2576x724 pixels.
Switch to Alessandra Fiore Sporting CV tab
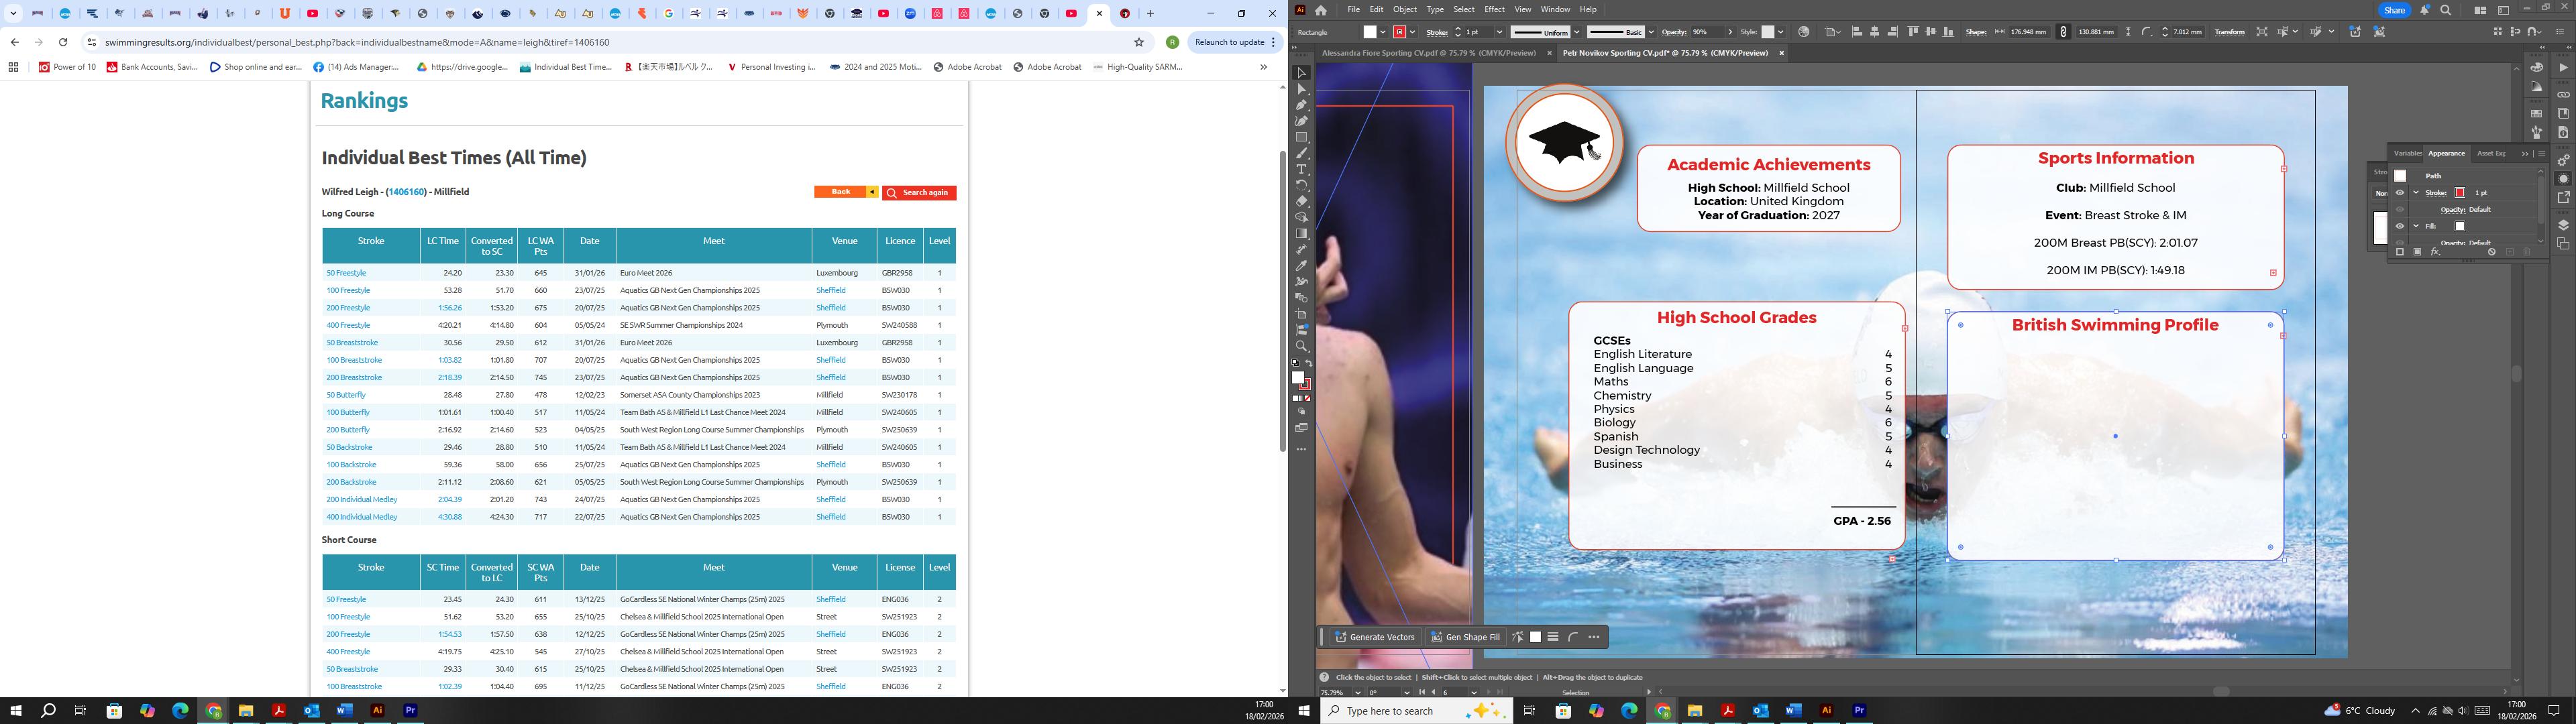1428,53
